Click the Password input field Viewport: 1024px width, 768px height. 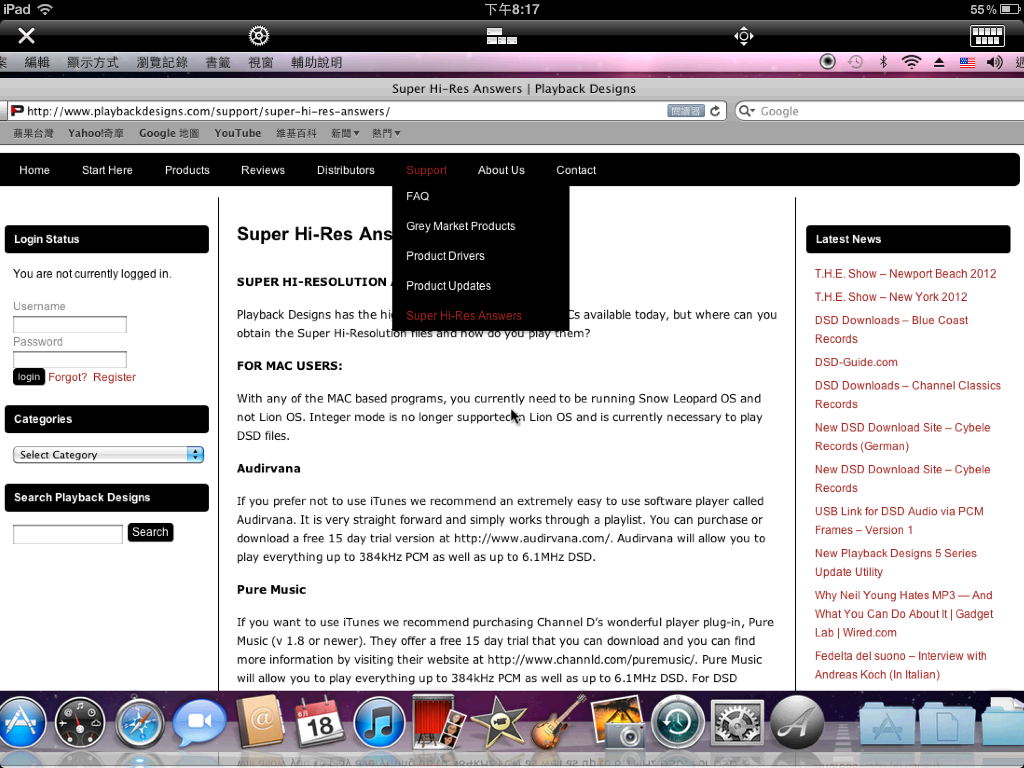(x=70, y=360)
